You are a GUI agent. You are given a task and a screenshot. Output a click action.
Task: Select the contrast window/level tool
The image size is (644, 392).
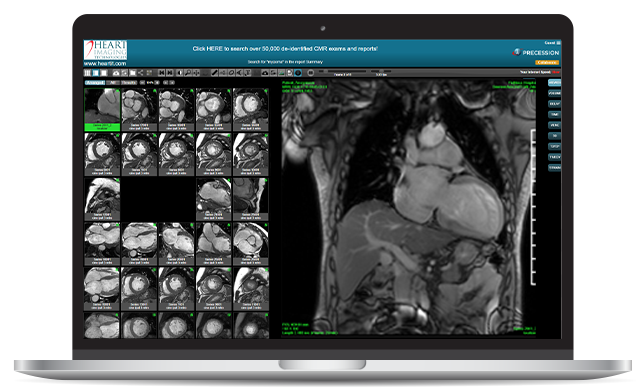click(179, 73)
